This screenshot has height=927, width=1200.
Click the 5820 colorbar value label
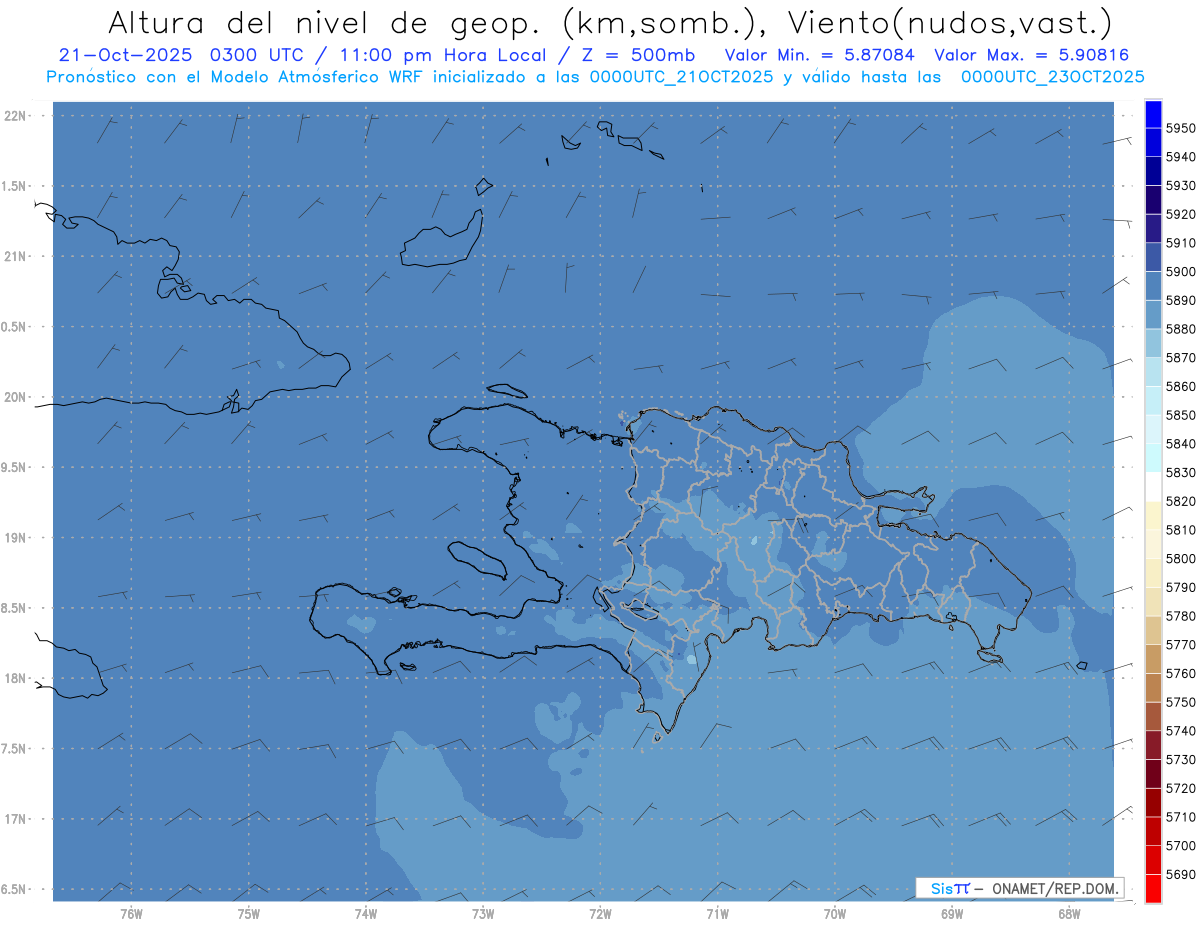pos(1181,501)
